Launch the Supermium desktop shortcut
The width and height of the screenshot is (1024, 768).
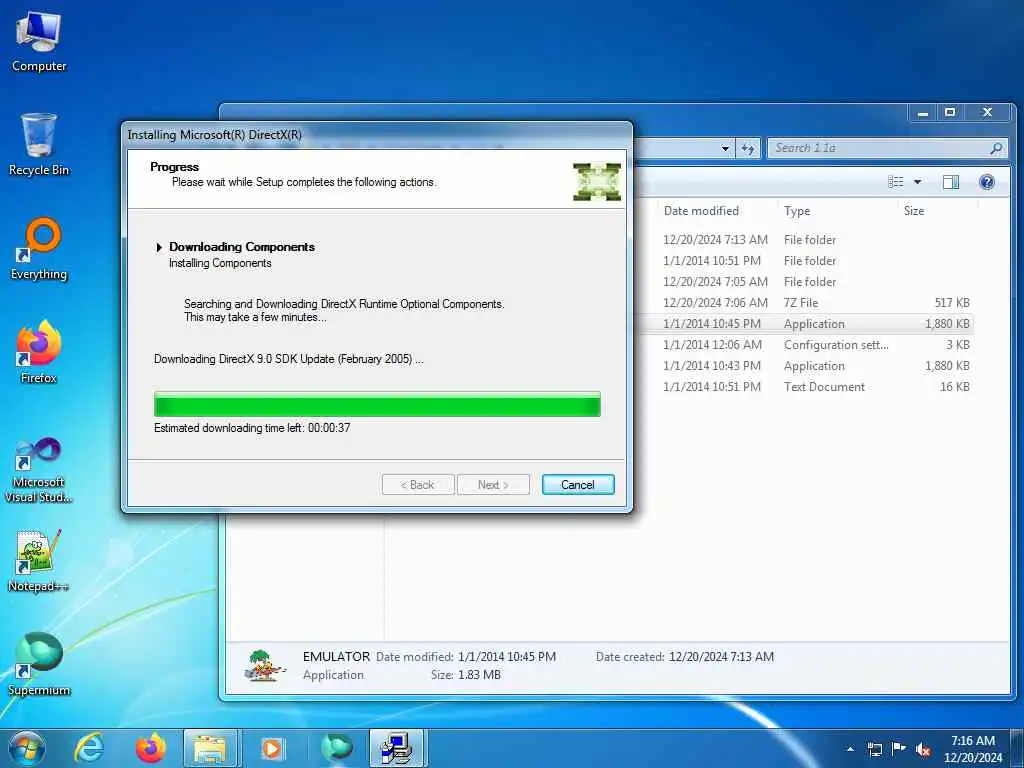39,664
